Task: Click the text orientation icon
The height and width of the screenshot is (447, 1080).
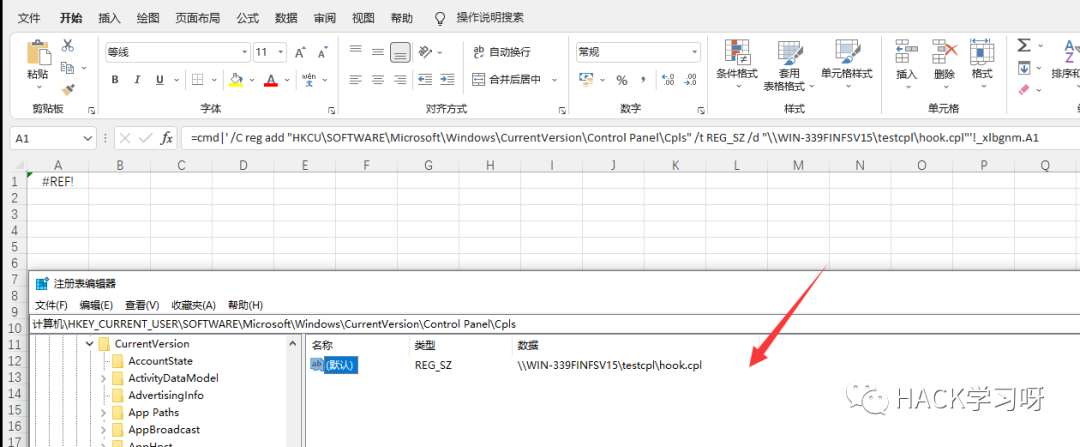Action: (x=425, y=51)
